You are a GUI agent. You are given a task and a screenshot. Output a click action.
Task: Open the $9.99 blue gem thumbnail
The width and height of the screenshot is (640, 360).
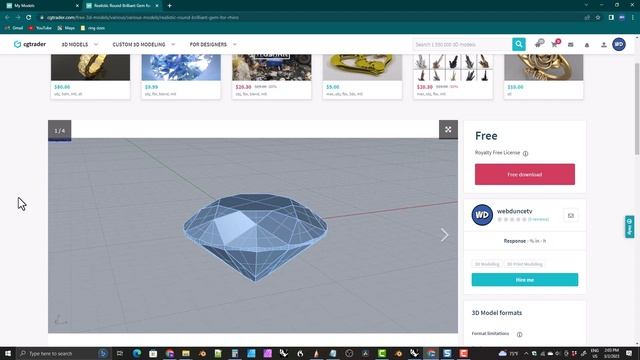pyautogui.click(x=181, y=67)
